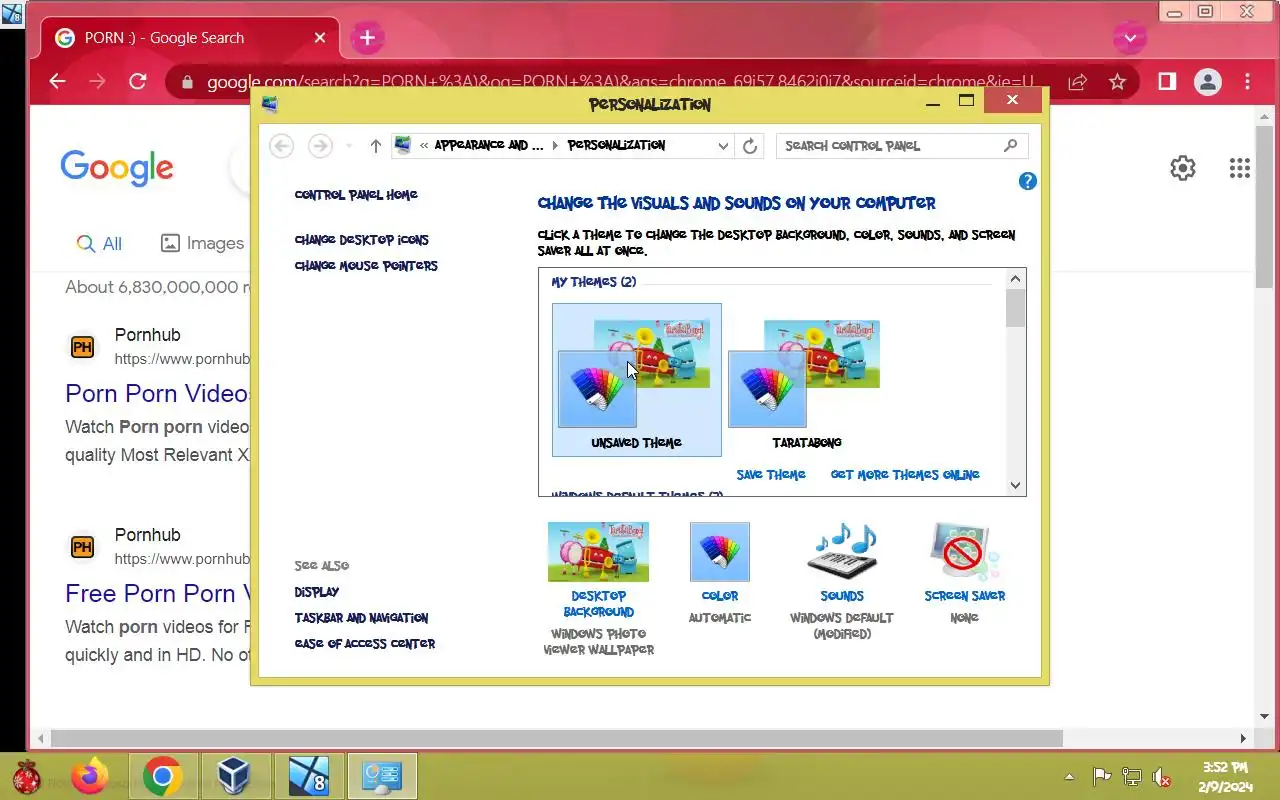Open Change Mouse Pointers link

(366, 266)
